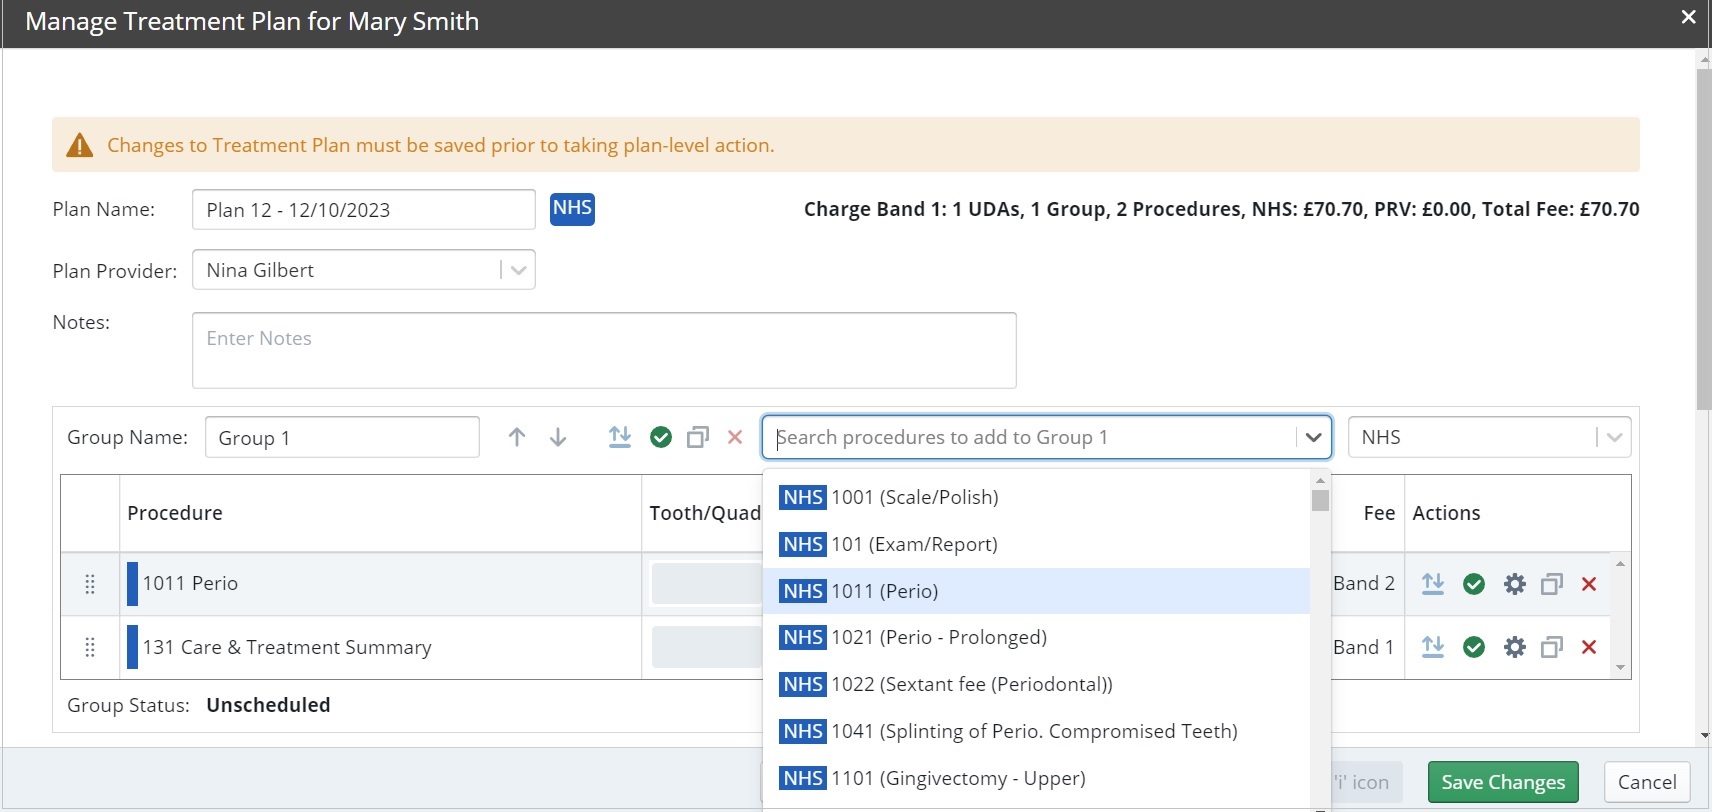This screenshot has height=812, width=1712.
Task: Duplicate the Care & Treatment Summary procedure
Action: pyautogui.click(x=1552, y=647)
